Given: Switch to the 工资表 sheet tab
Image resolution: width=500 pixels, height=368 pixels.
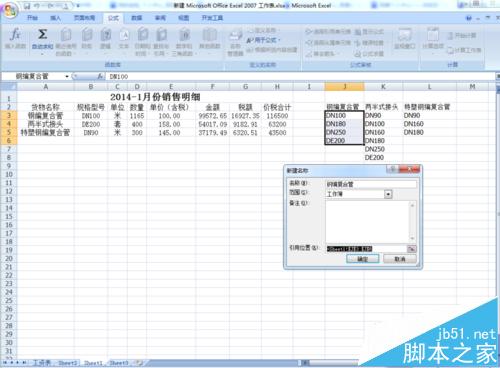Looking at the screenshot, I should click(x=41, y=363).
